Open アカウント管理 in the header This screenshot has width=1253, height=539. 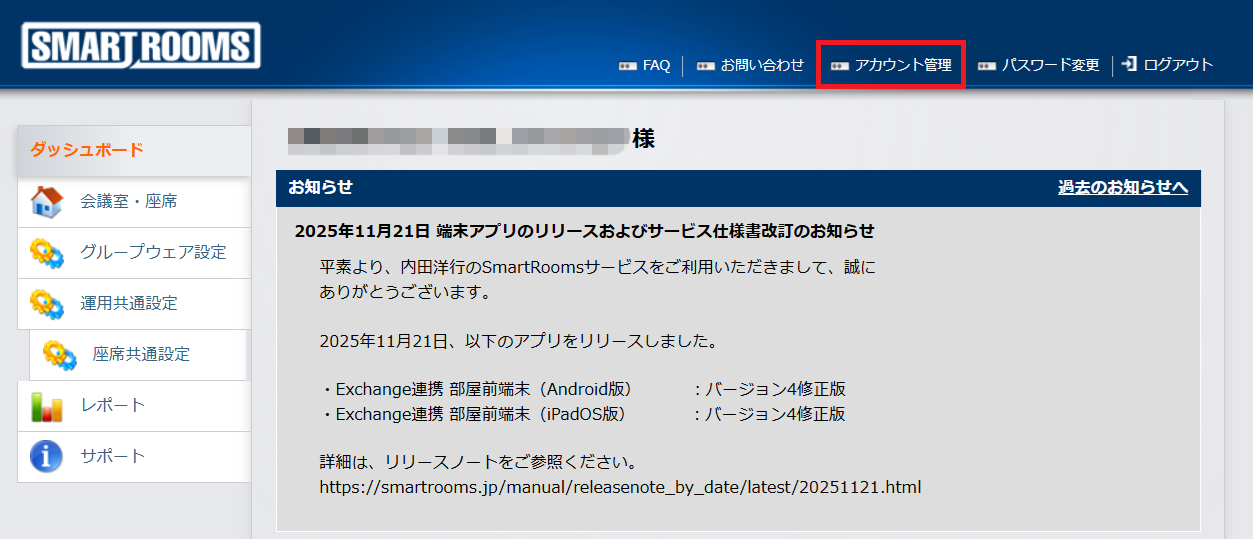[903, 65]
